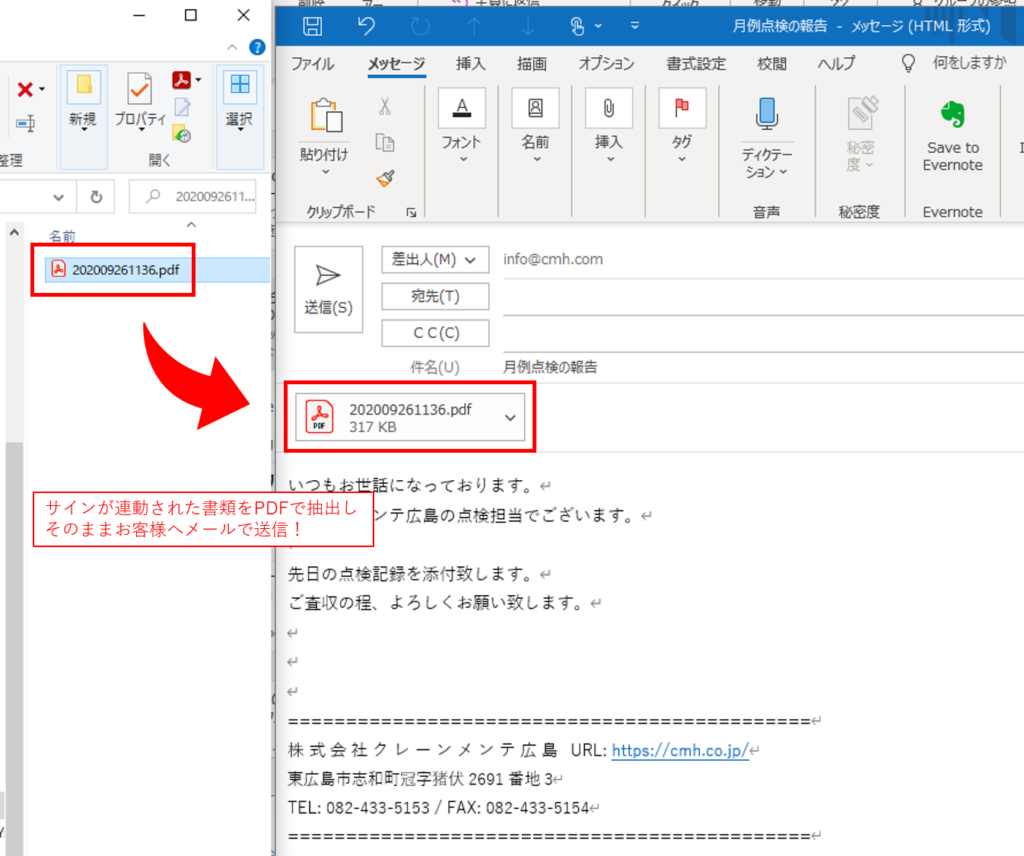Screen dimensions: 1024x856
Task: Click the 名前 address book icon
Action: (x=535, y=108)
